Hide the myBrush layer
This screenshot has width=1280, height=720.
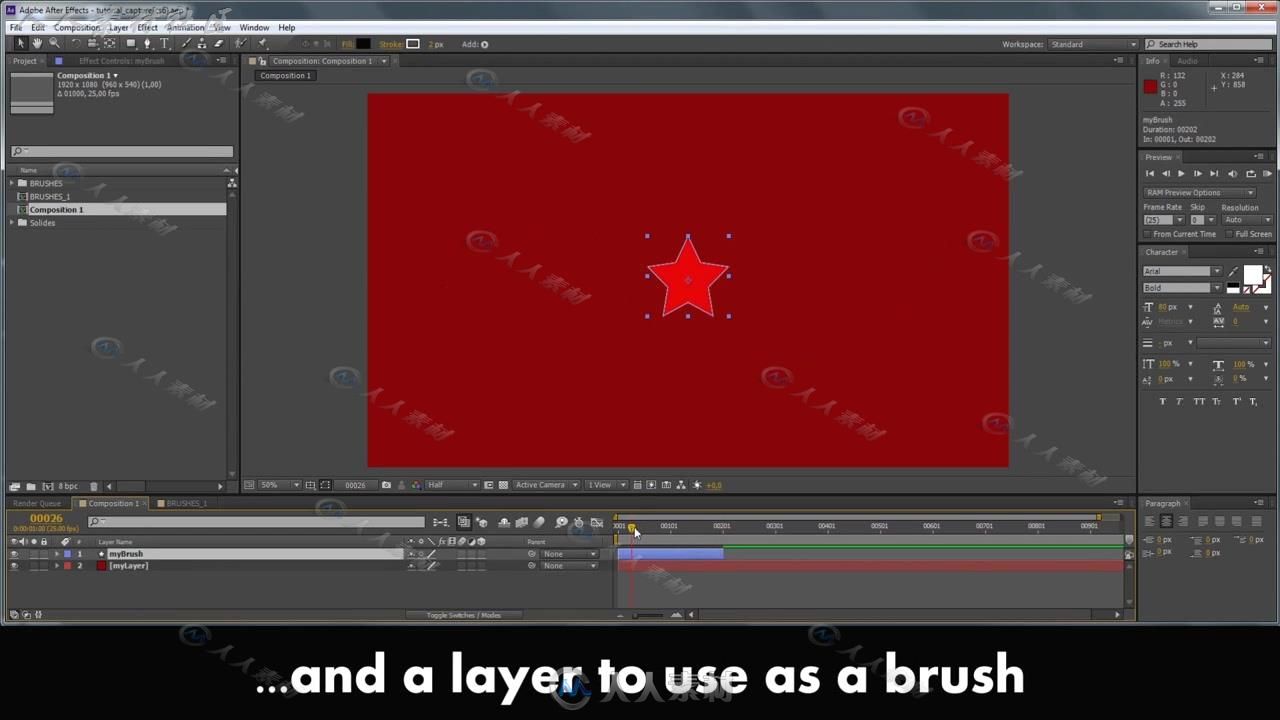point(13,554)
